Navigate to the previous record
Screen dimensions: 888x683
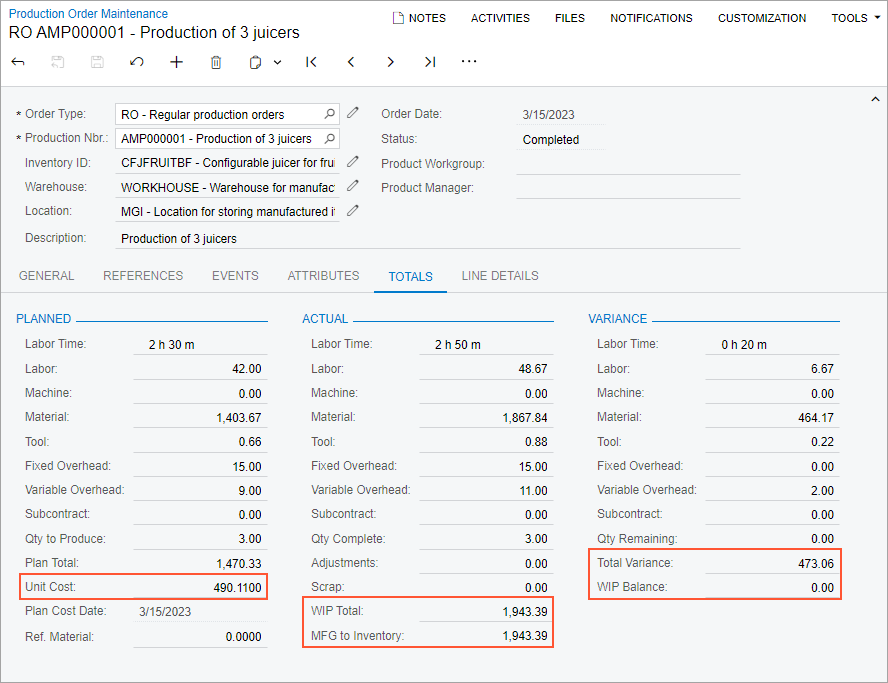pos(351,62)
